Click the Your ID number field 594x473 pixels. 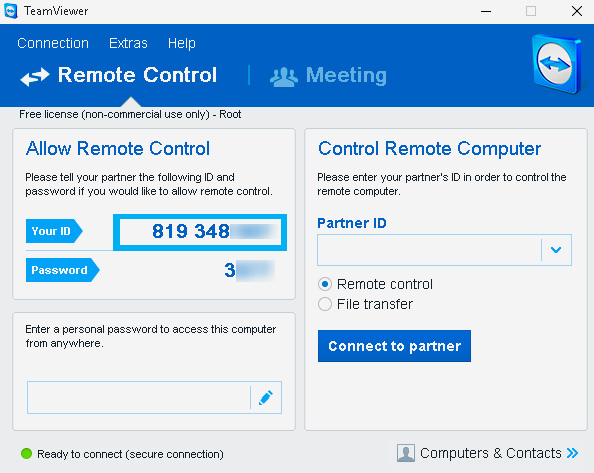(x=200, y=232)
